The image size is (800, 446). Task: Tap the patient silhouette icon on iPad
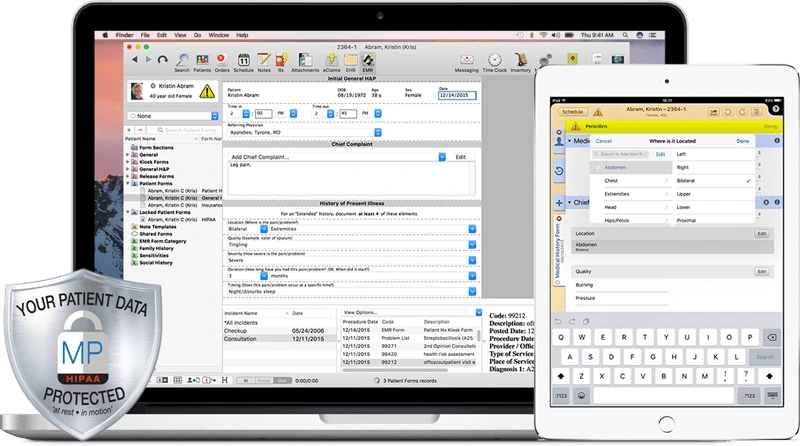click(x=559, y=141)
